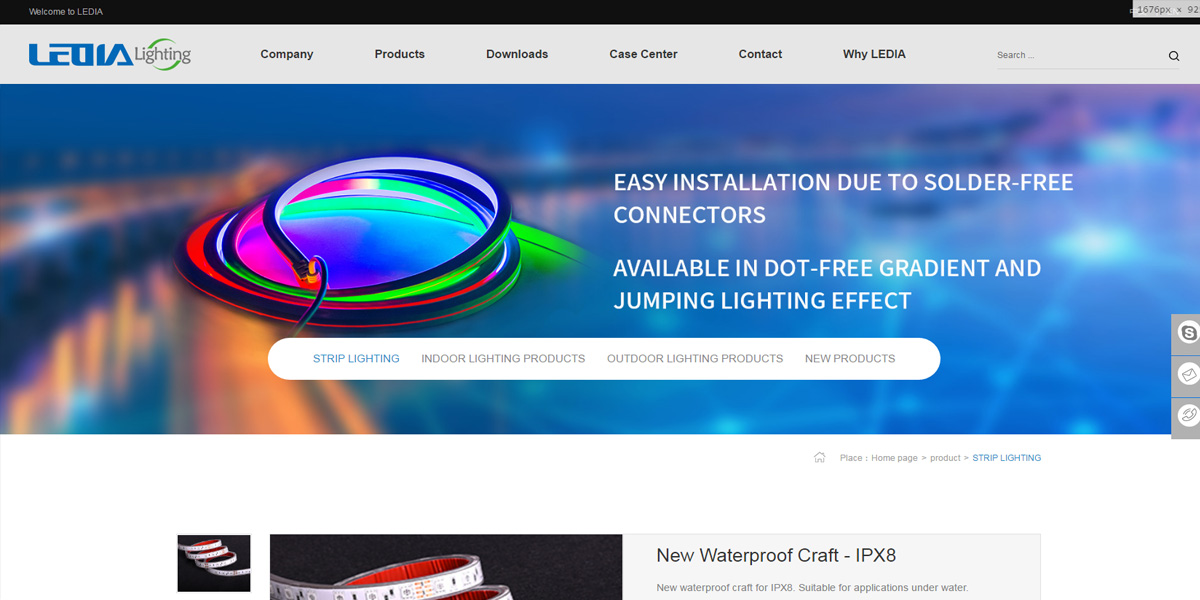Click the search magnifier icon
1200x600 pixels.
[1174, 56]
